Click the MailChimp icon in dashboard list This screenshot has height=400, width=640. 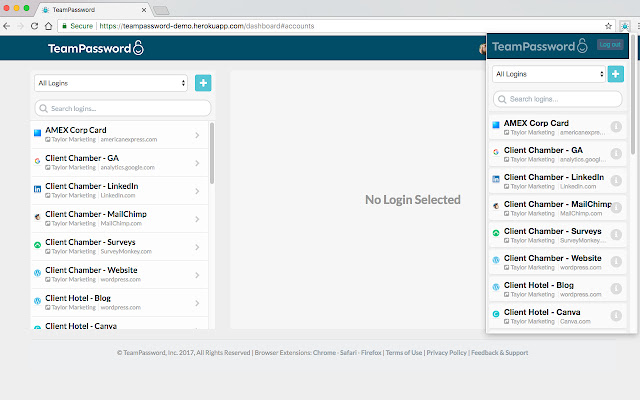pos(37,217)
